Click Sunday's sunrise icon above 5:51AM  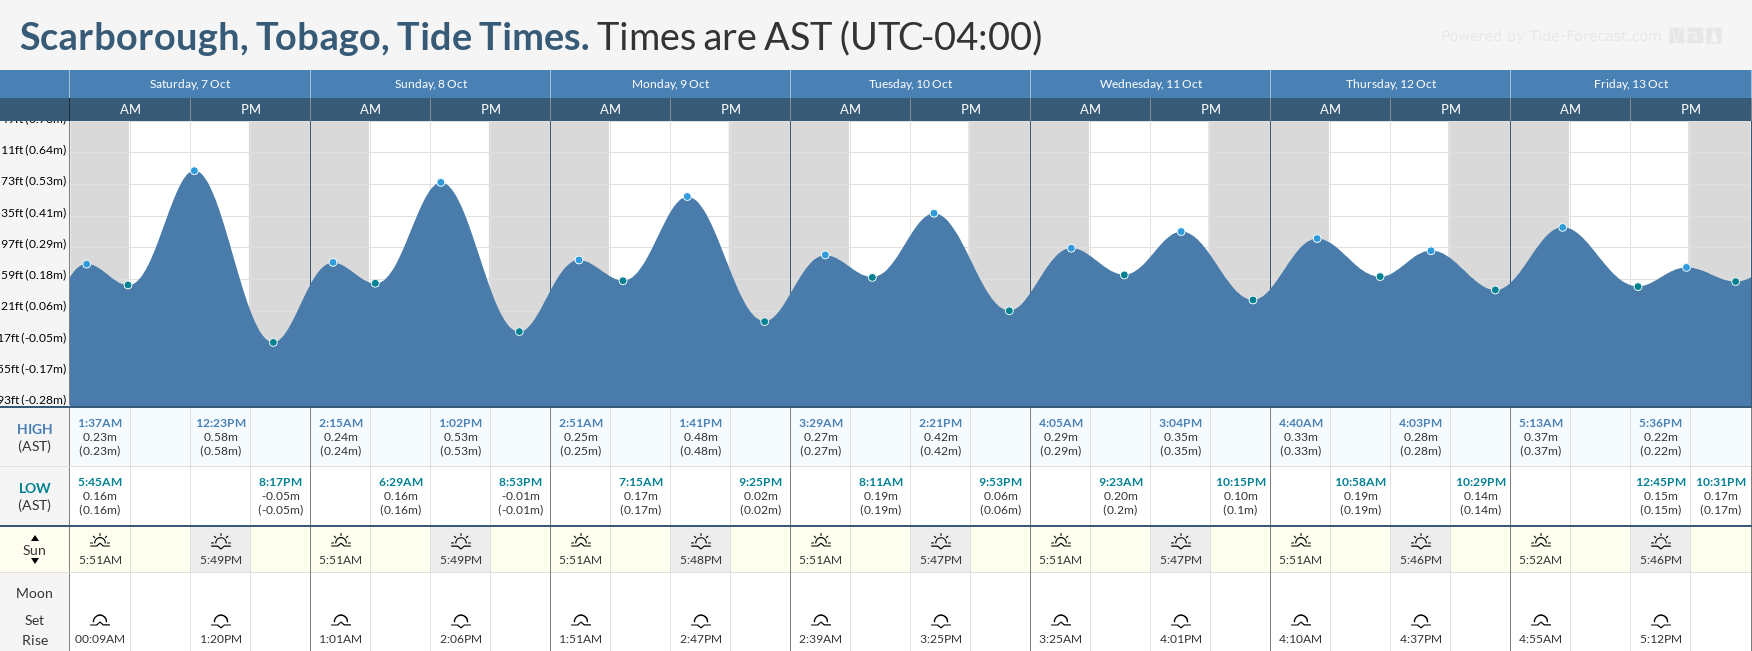pos(341,541)
